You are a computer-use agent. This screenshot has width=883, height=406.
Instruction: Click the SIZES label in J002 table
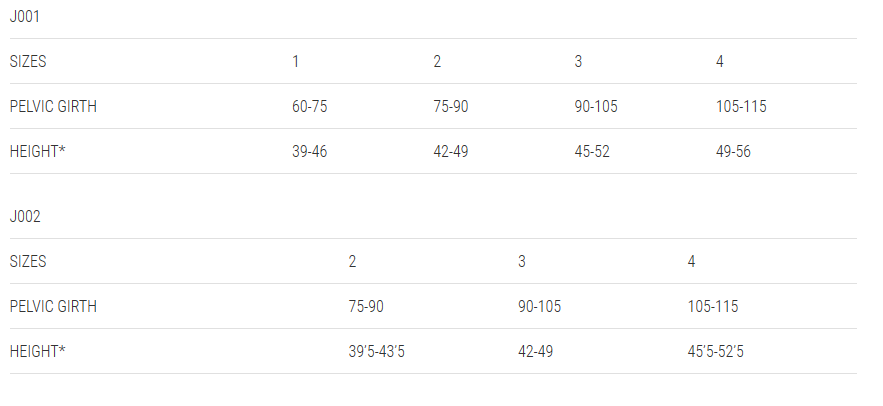click(28, 261)
